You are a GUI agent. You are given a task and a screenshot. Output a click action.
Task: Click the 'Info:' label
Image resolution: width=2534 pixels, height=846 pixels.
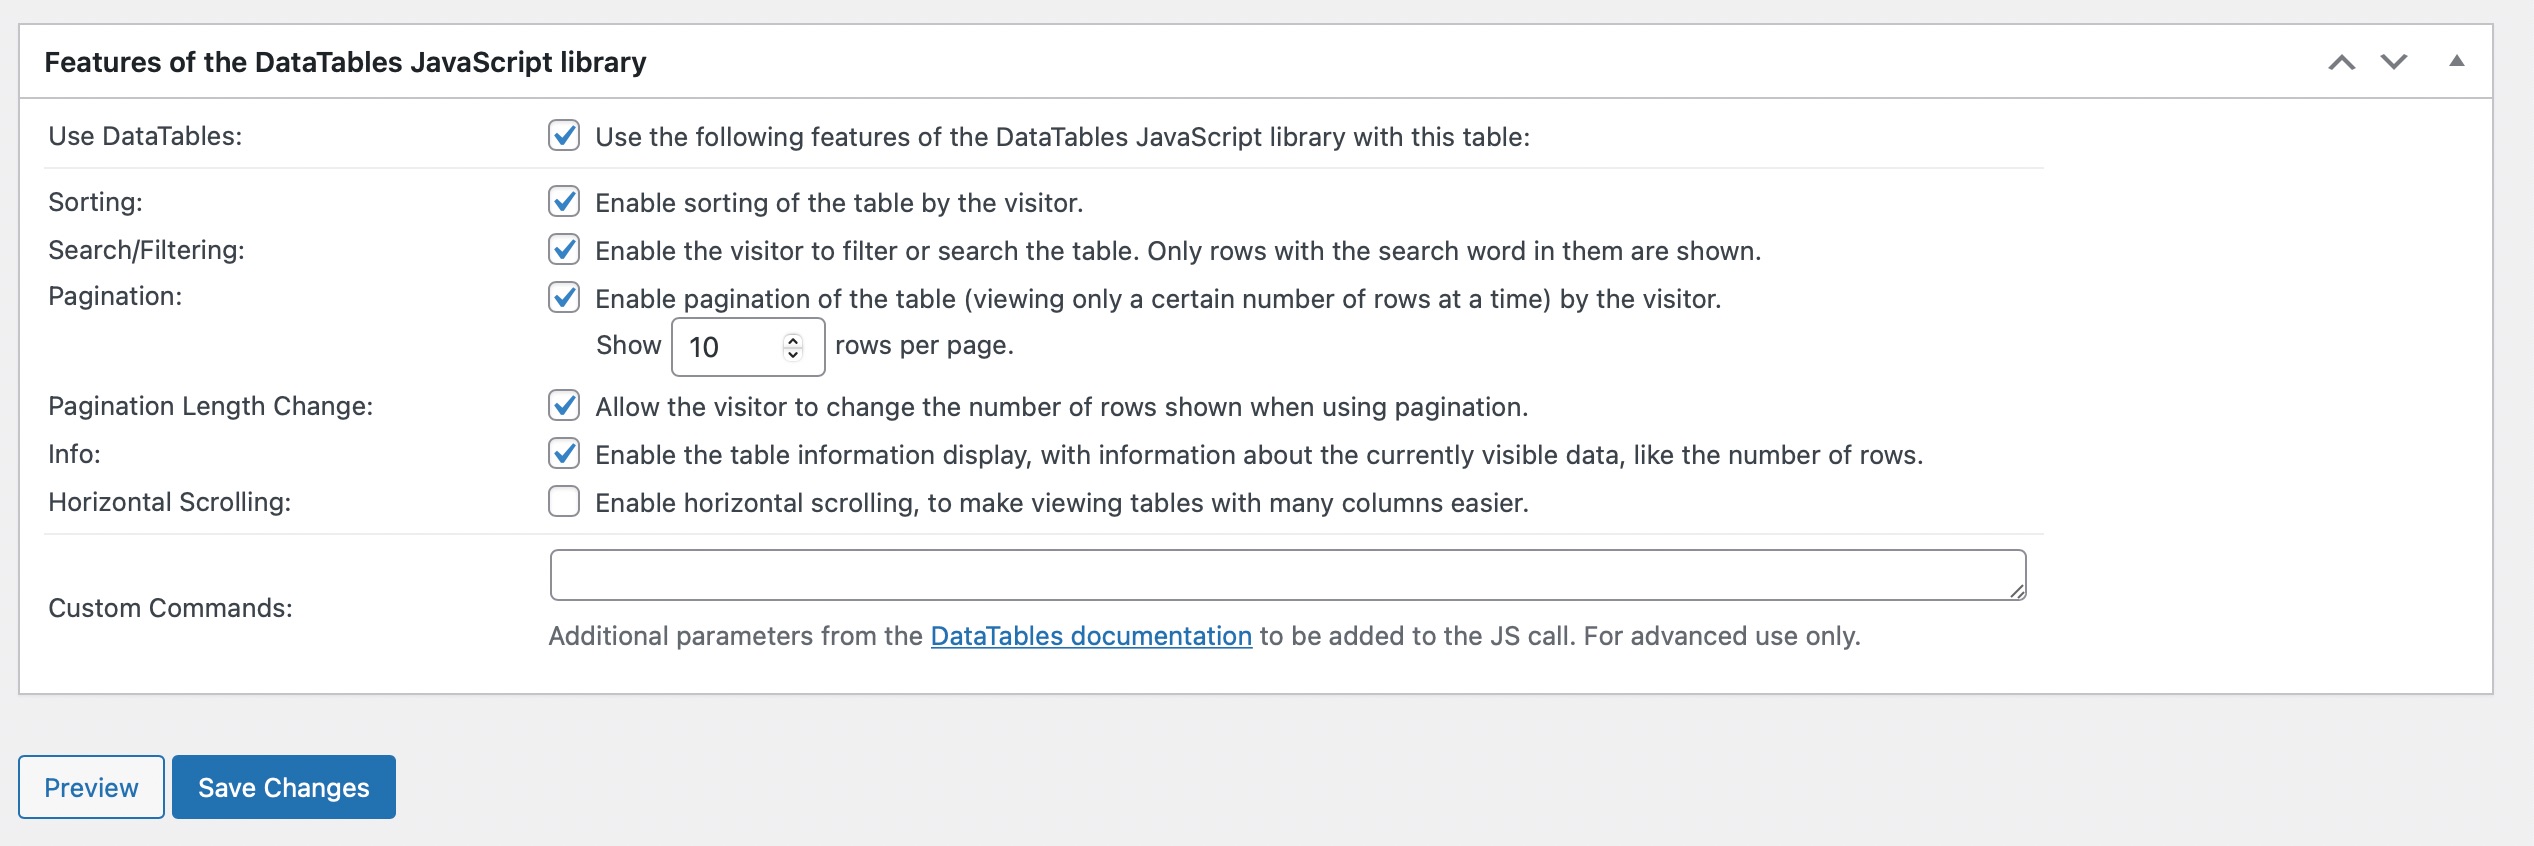[74, 454]
